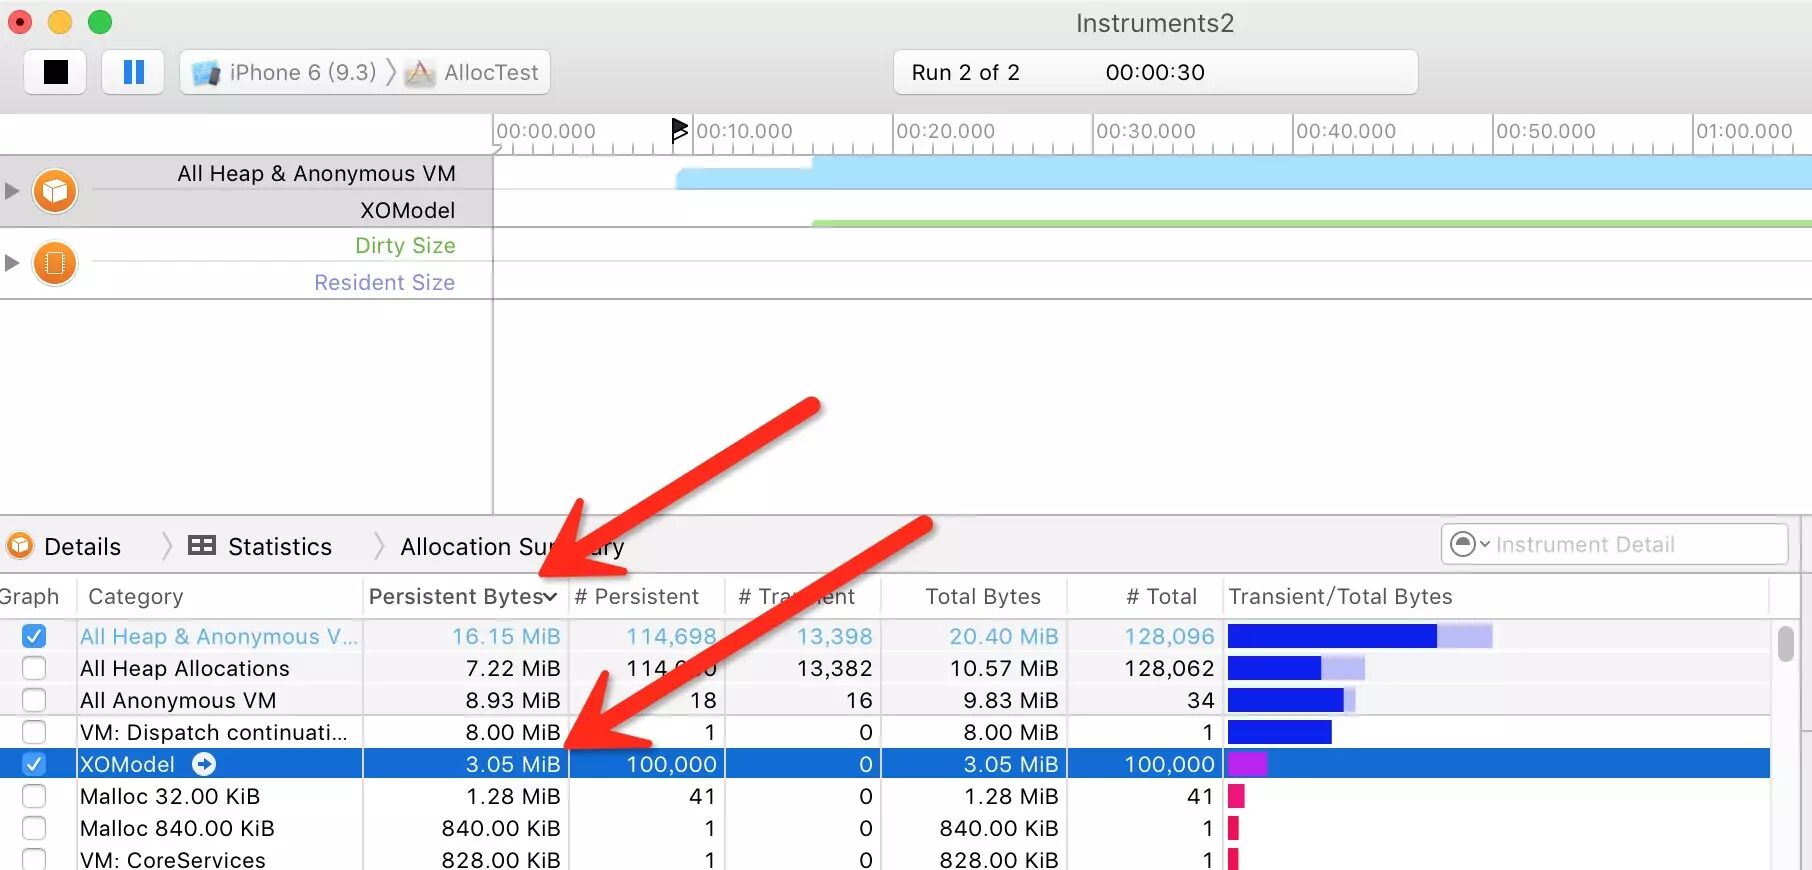This screenshot has height=870, width=1812.
Task: Stop the recording with the black square button
Action: (x=56, y=72)
